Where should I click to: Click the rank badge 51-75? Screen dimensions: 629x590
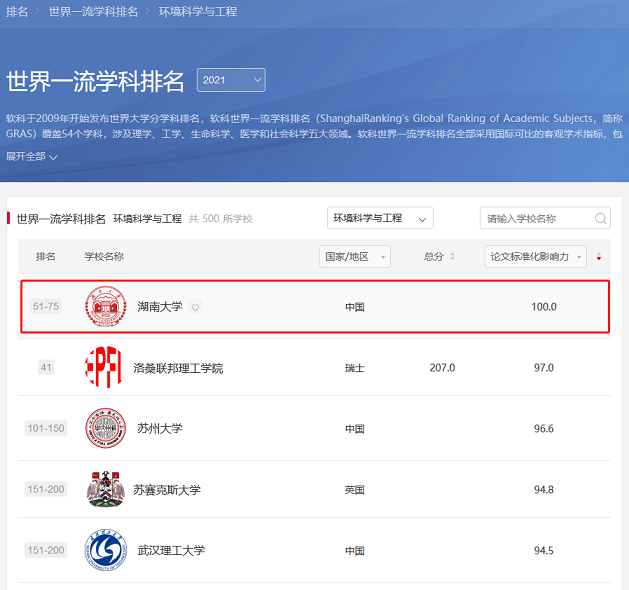tap(46, 306)
